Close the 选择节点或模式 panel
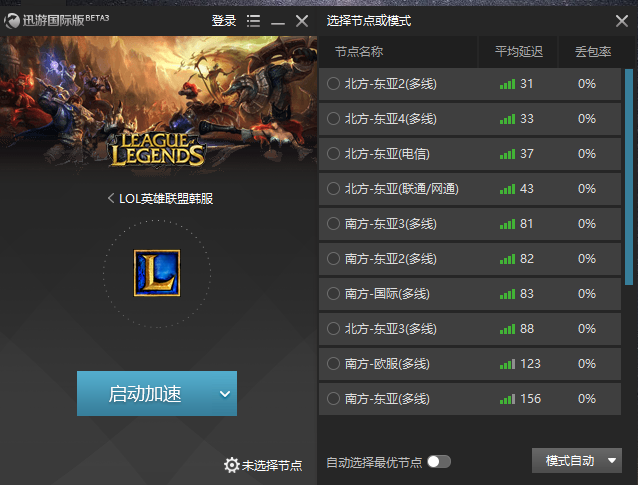 [x=622, y=21]
